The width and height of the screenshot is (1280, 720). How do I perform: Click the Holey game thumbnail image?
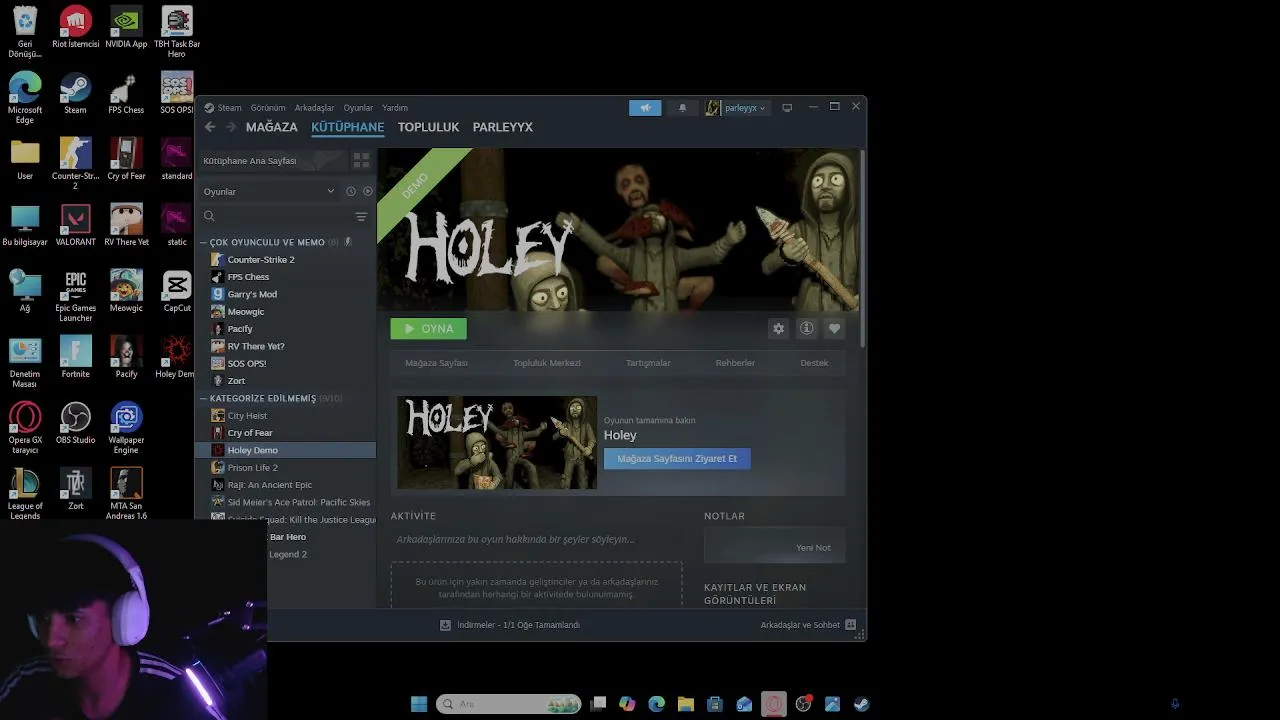[x=497, y=443]
